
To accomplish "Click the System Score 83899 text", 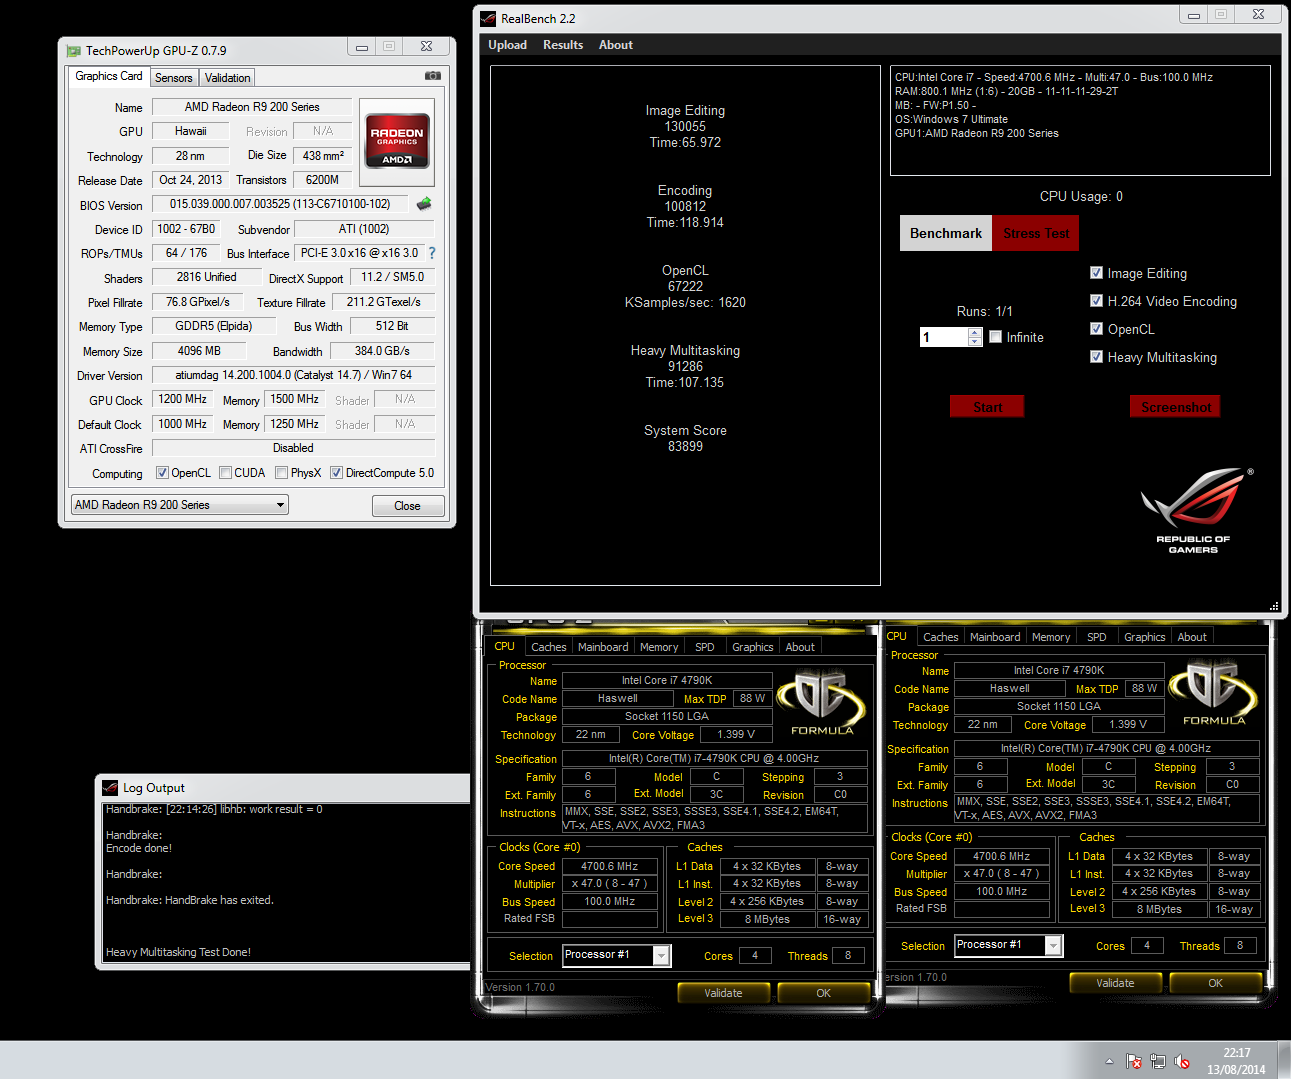I will click(685, 438).
